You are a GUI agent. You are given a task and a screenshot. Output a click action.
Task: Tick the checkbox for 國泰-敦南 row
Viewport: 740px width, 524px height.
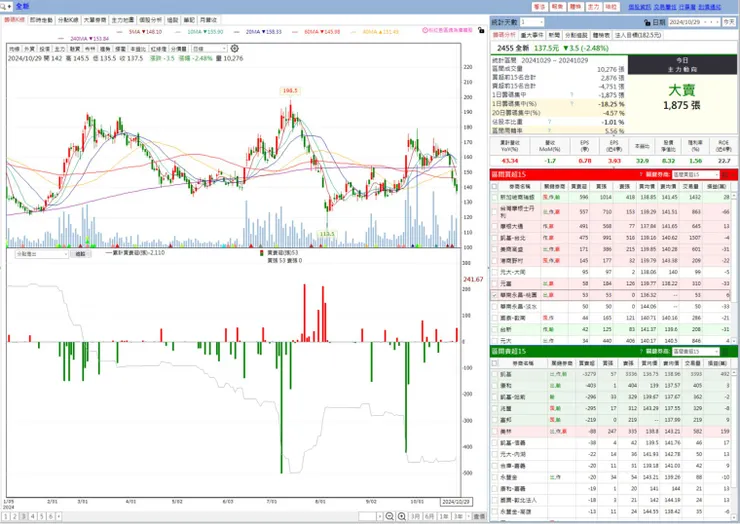494,318
